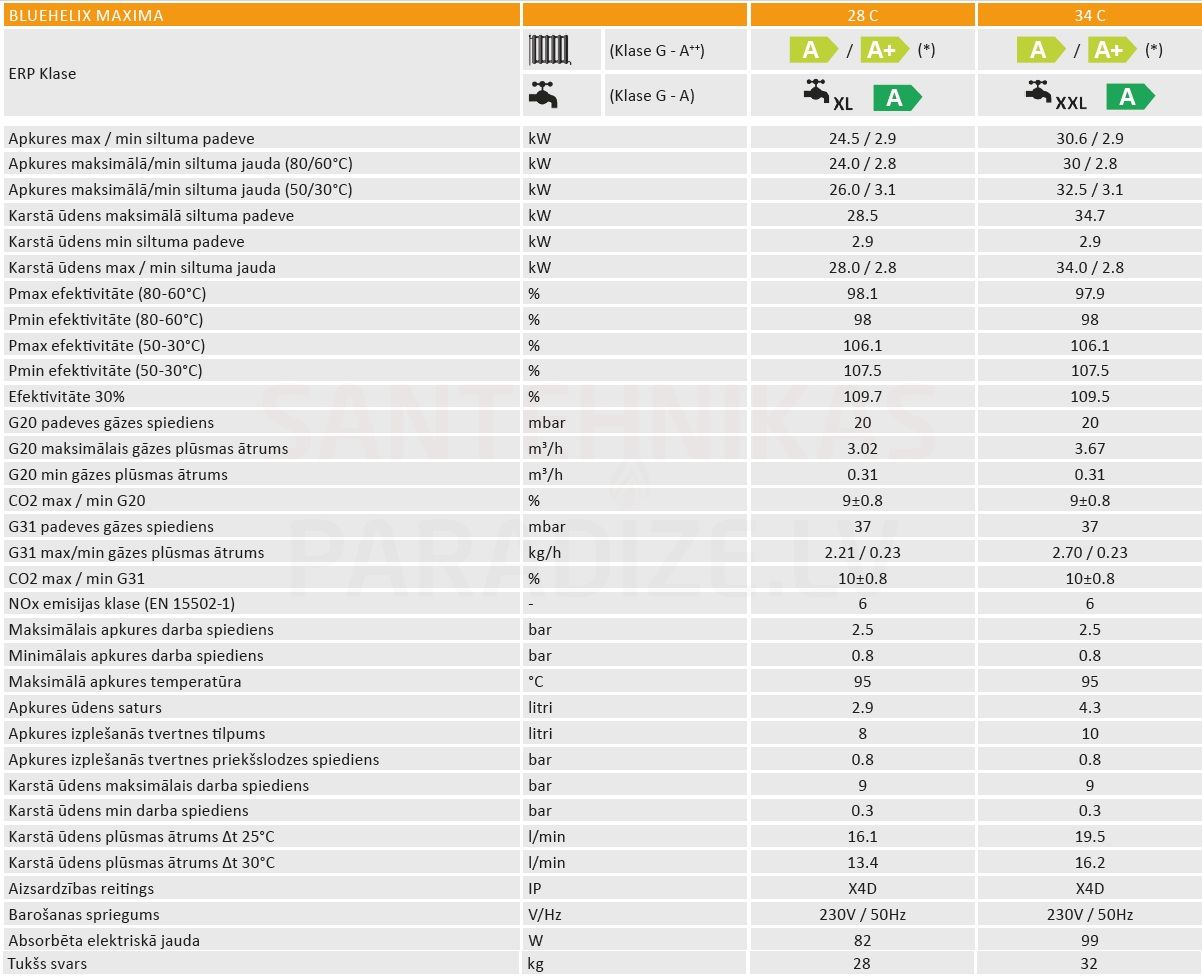
Task: Click "Maksimālā apkures temperatūra" label
Action: click(125, 682)
